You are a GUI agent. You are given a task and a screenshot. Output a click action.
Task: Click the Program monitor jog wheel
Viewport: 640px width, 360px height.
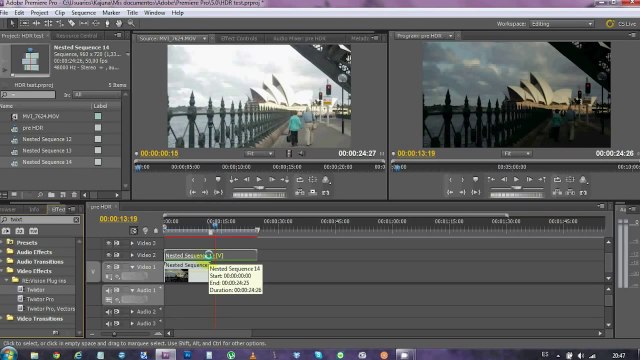click(x=516, y=195)
